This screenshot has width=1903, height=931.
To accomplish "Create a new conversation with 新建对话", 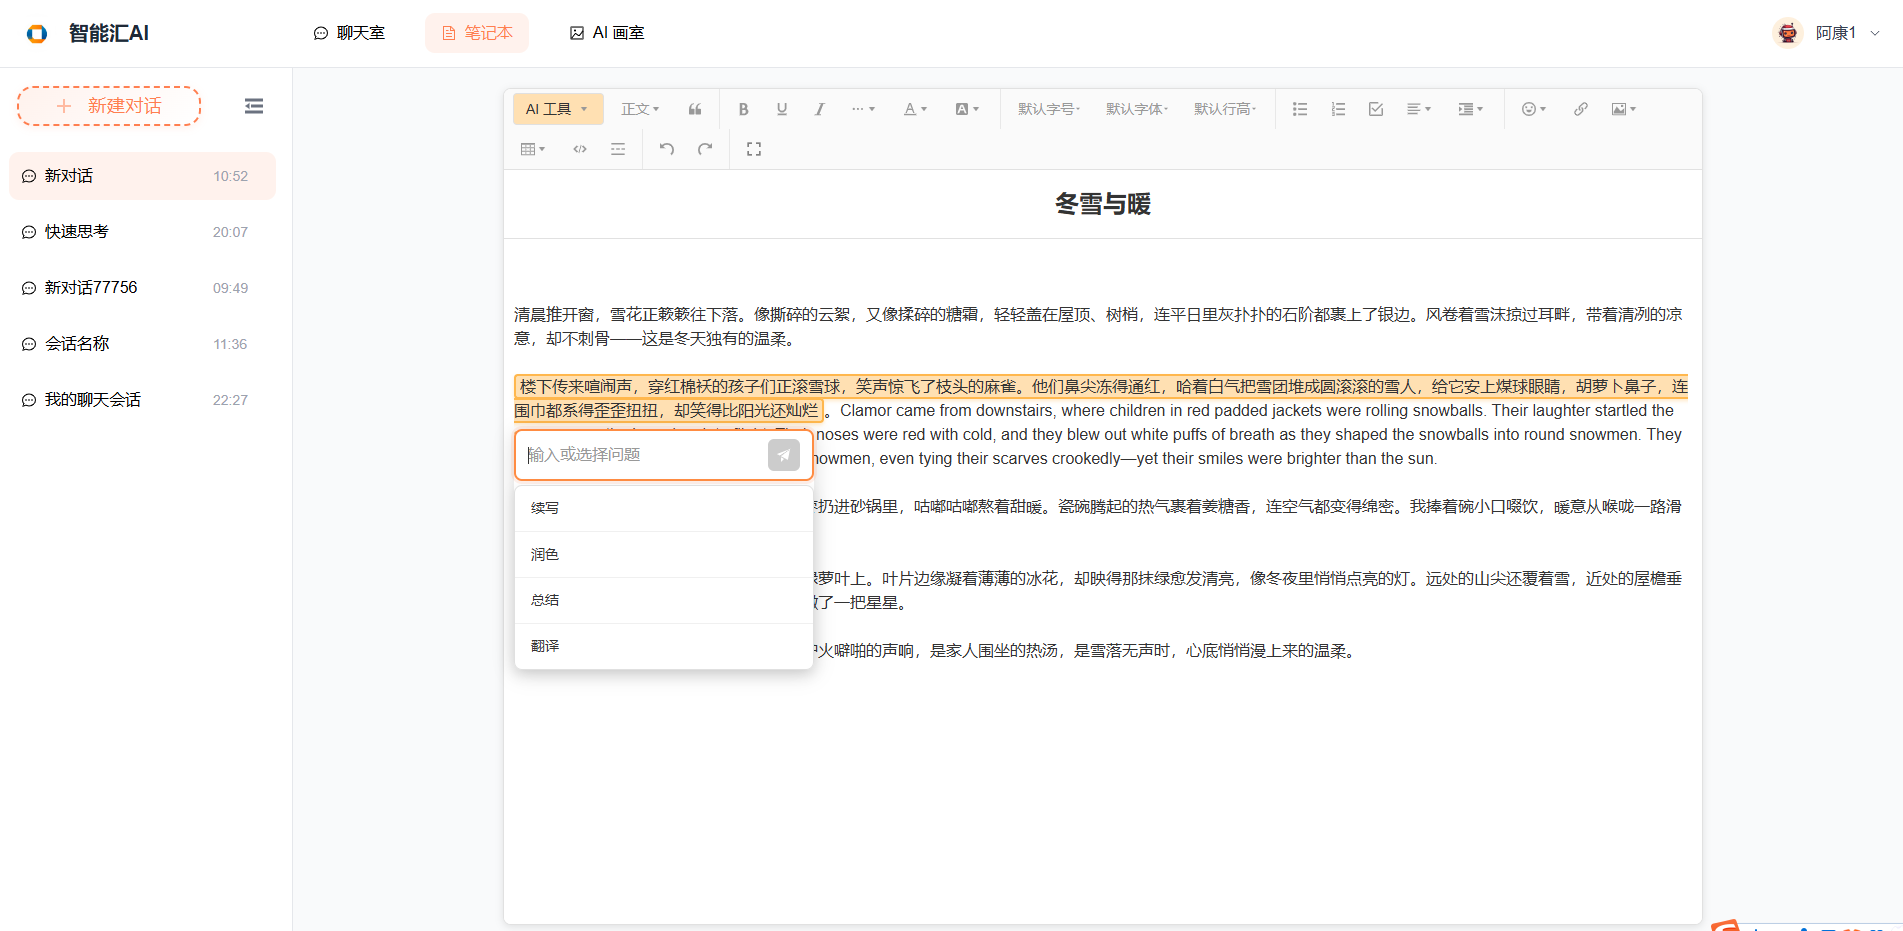I will click(108, 105).
